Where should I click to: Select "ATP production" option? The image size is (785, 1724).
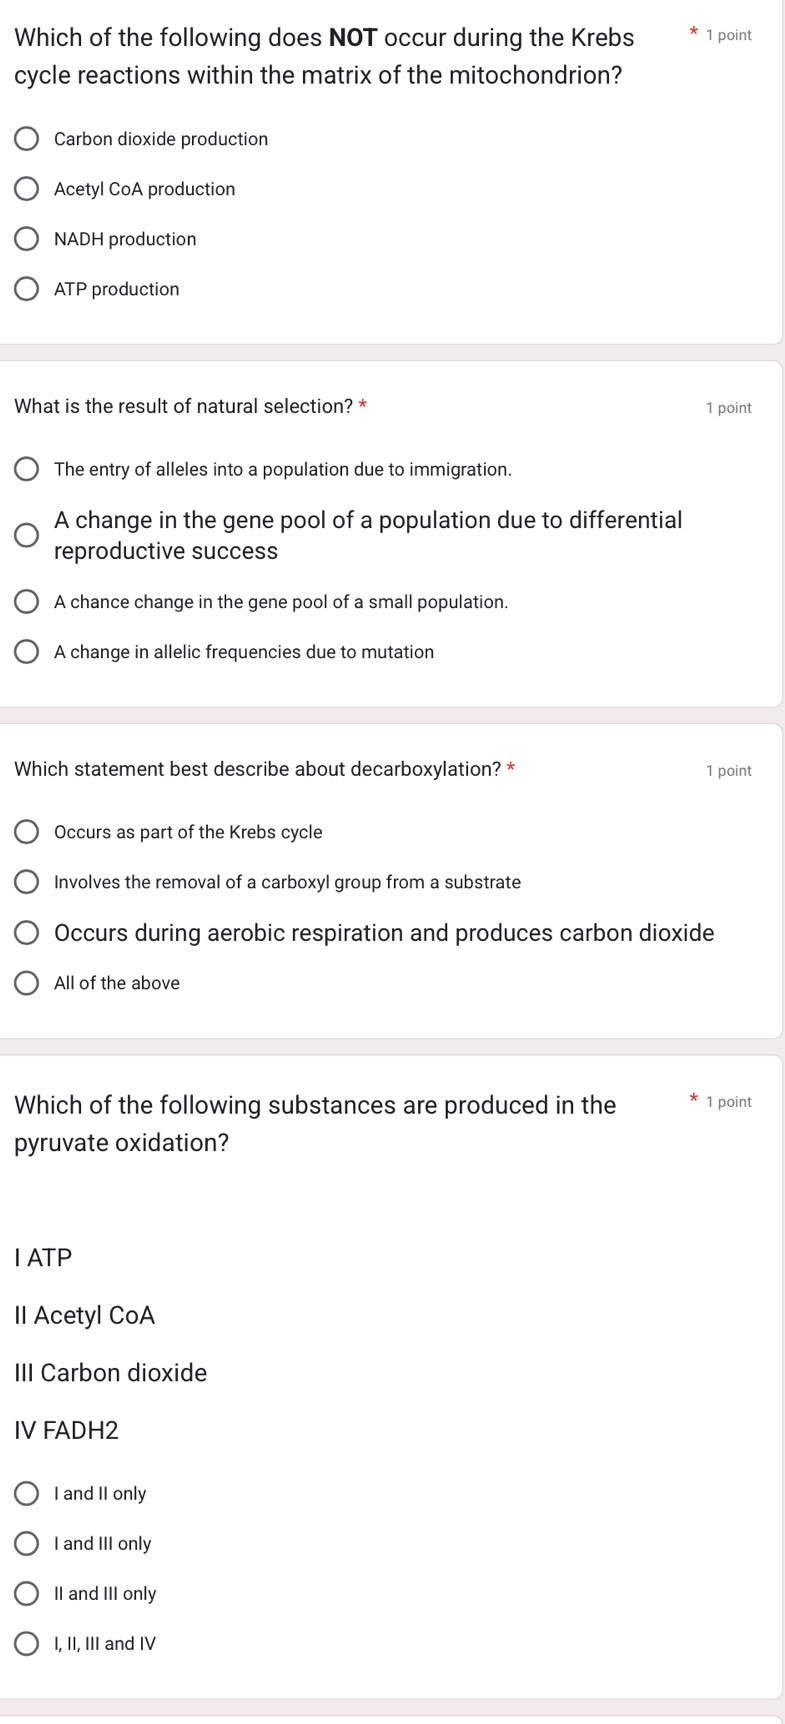pos(27,289)
